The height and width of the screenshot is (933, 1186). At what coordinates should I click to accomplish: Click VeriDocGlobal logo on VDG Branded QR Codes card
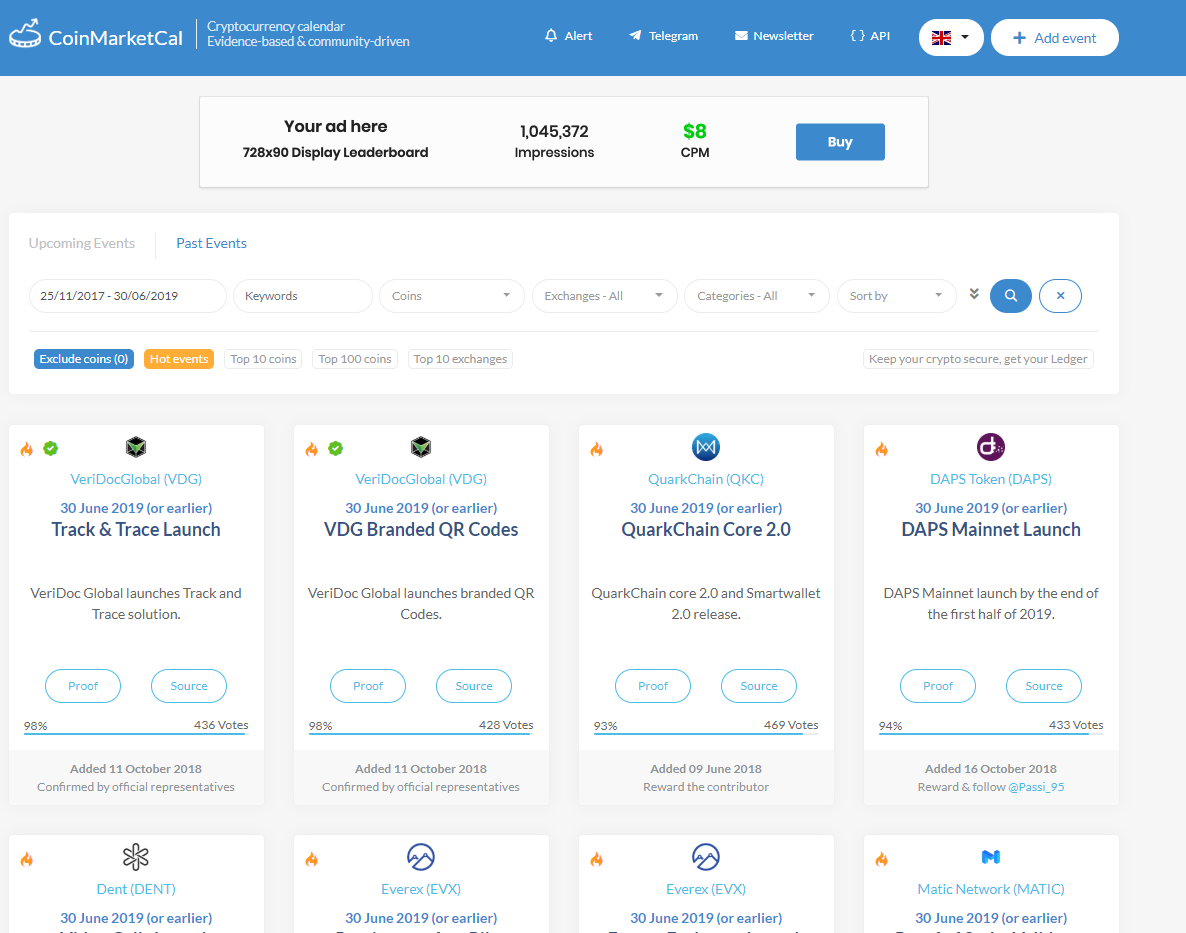[421, 447]
